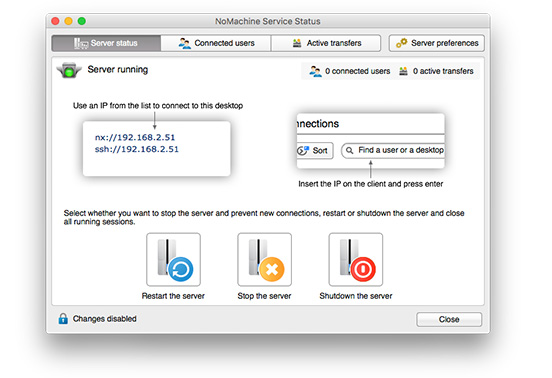Click the Restart the server icon
Screen dimensions: 552x378
pyautogui.click(x=174, y=259)
